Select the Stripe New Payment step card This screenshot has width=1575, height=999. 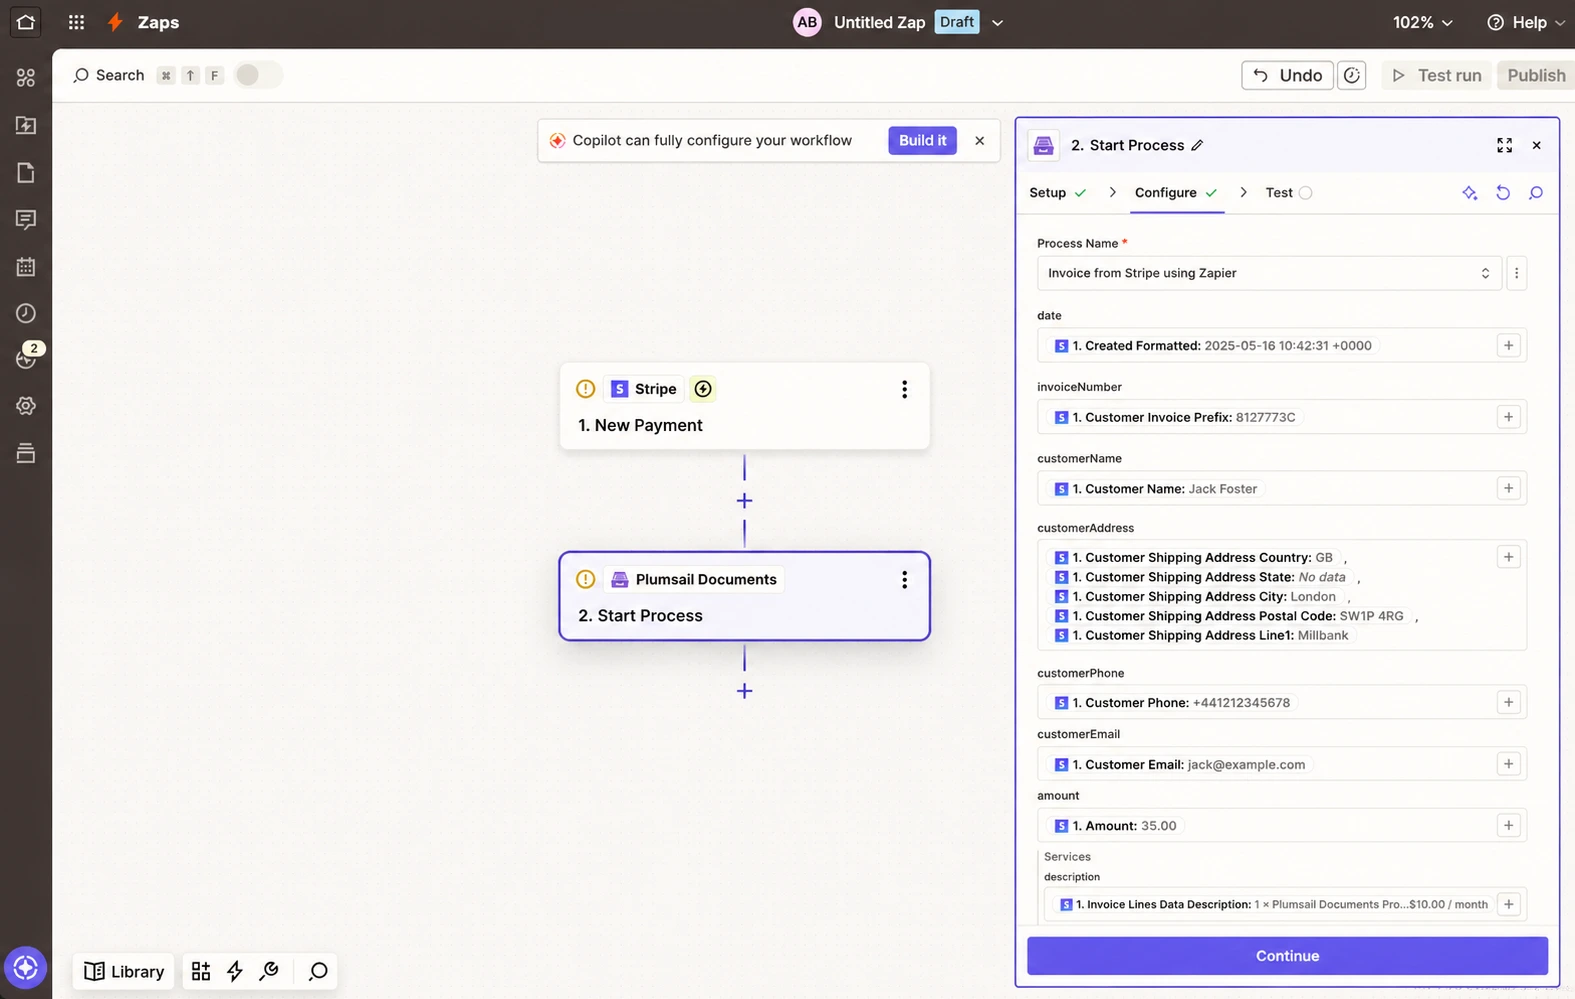pos(744,406)
